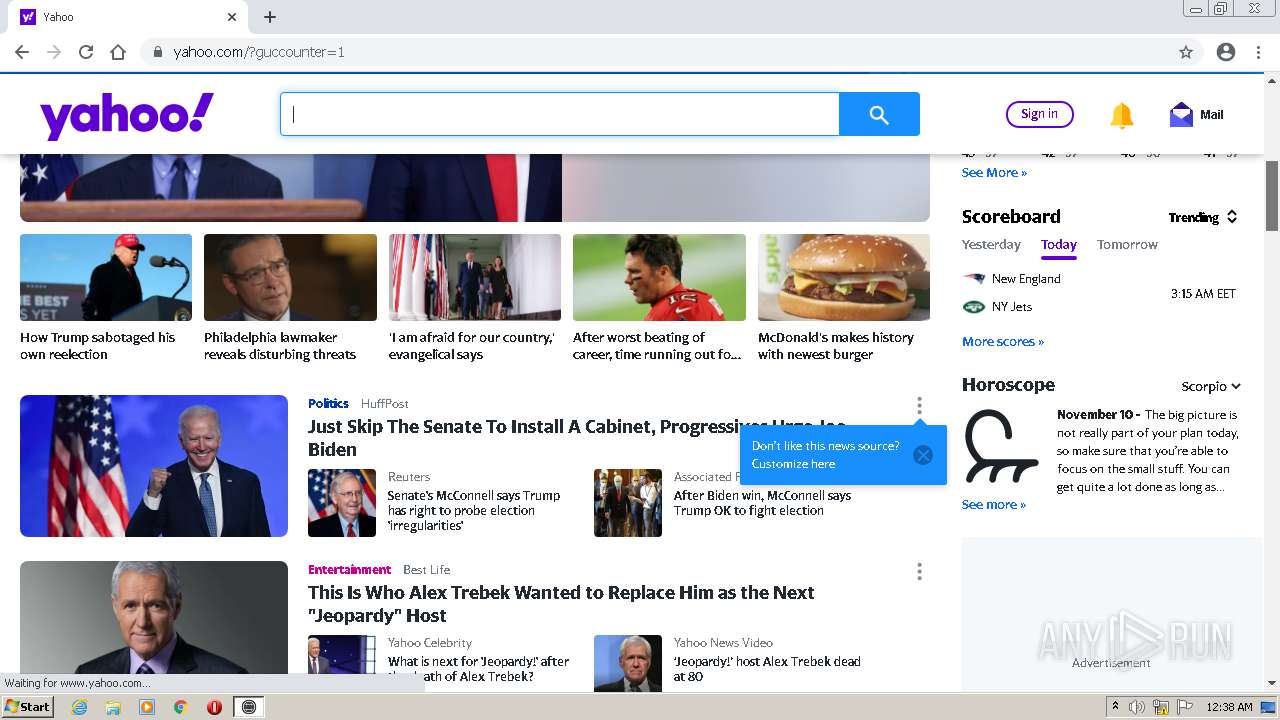Viewport: 1280px width, 720px height.
Task: Open options menu for the Biden article
Action: click(919, 406)
